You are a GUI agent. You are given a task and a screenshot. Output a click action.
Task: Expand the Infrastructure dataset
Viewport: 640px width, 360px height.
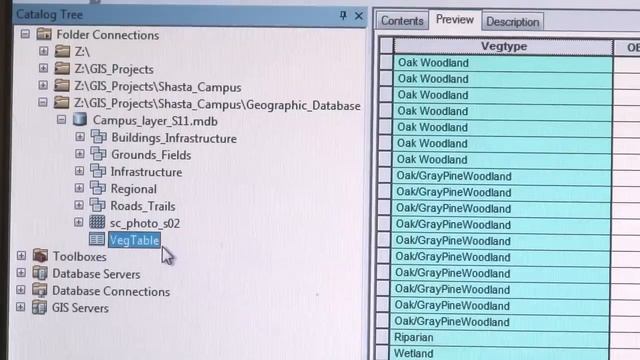point(80,171)
